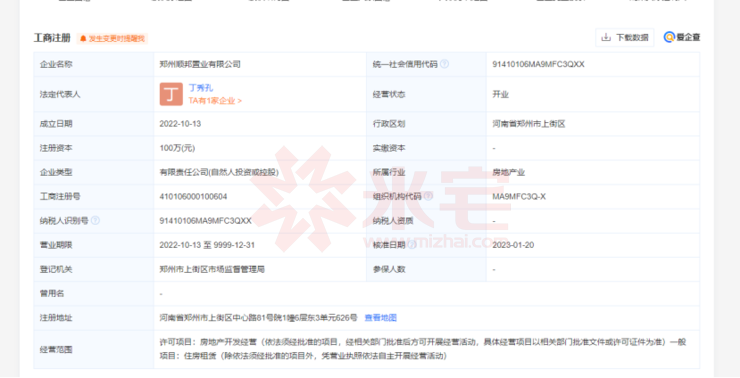This screenshot has width=740, height=378.
Task: Select company name 郑州顺邦置业有限公司
Action: (x=200, y=64)
